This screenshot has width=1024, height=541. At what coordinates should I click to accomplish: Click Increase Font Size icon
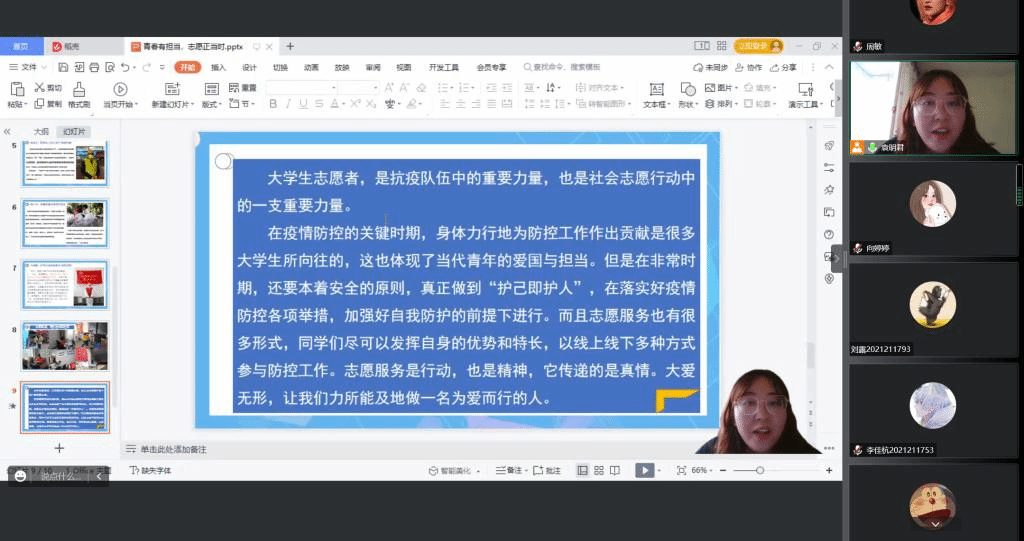(389, 88)
